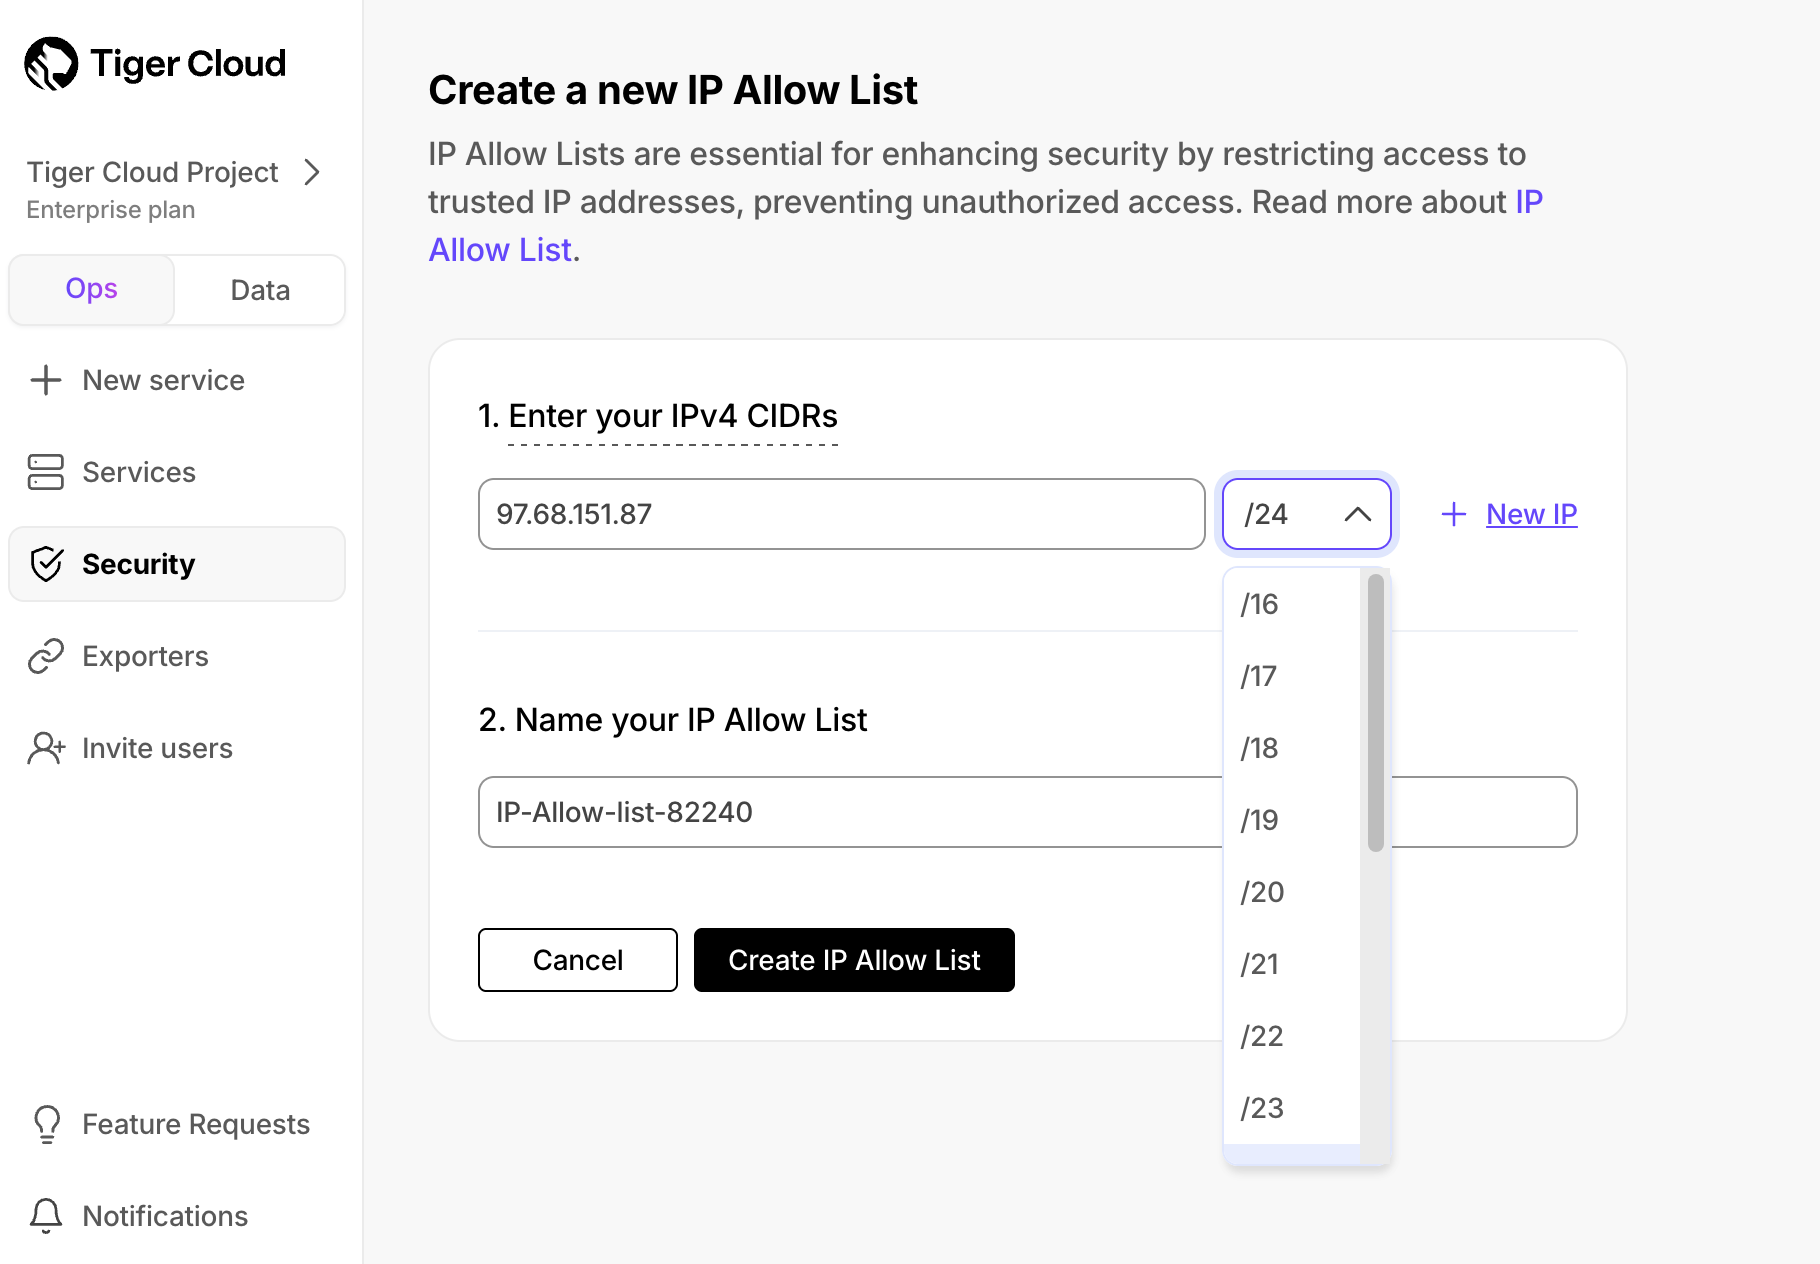Image resolution: width=1820 pixels, height=1264 pixels.
Task: Click the Cancel button
Action: tap(578, 960)
